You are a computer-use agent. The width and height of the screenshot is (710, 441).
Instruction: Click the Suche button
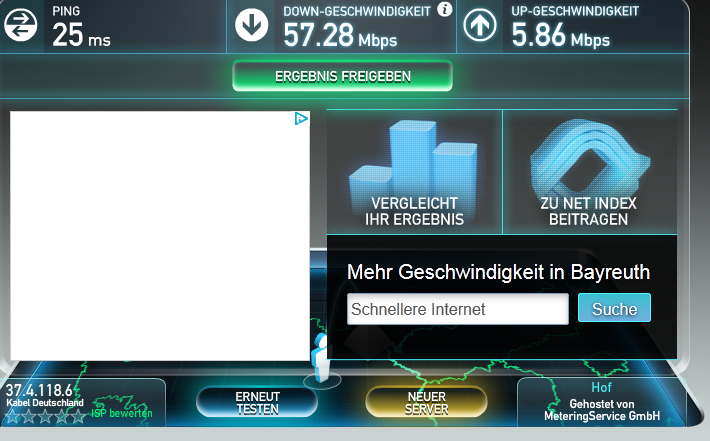614,308
